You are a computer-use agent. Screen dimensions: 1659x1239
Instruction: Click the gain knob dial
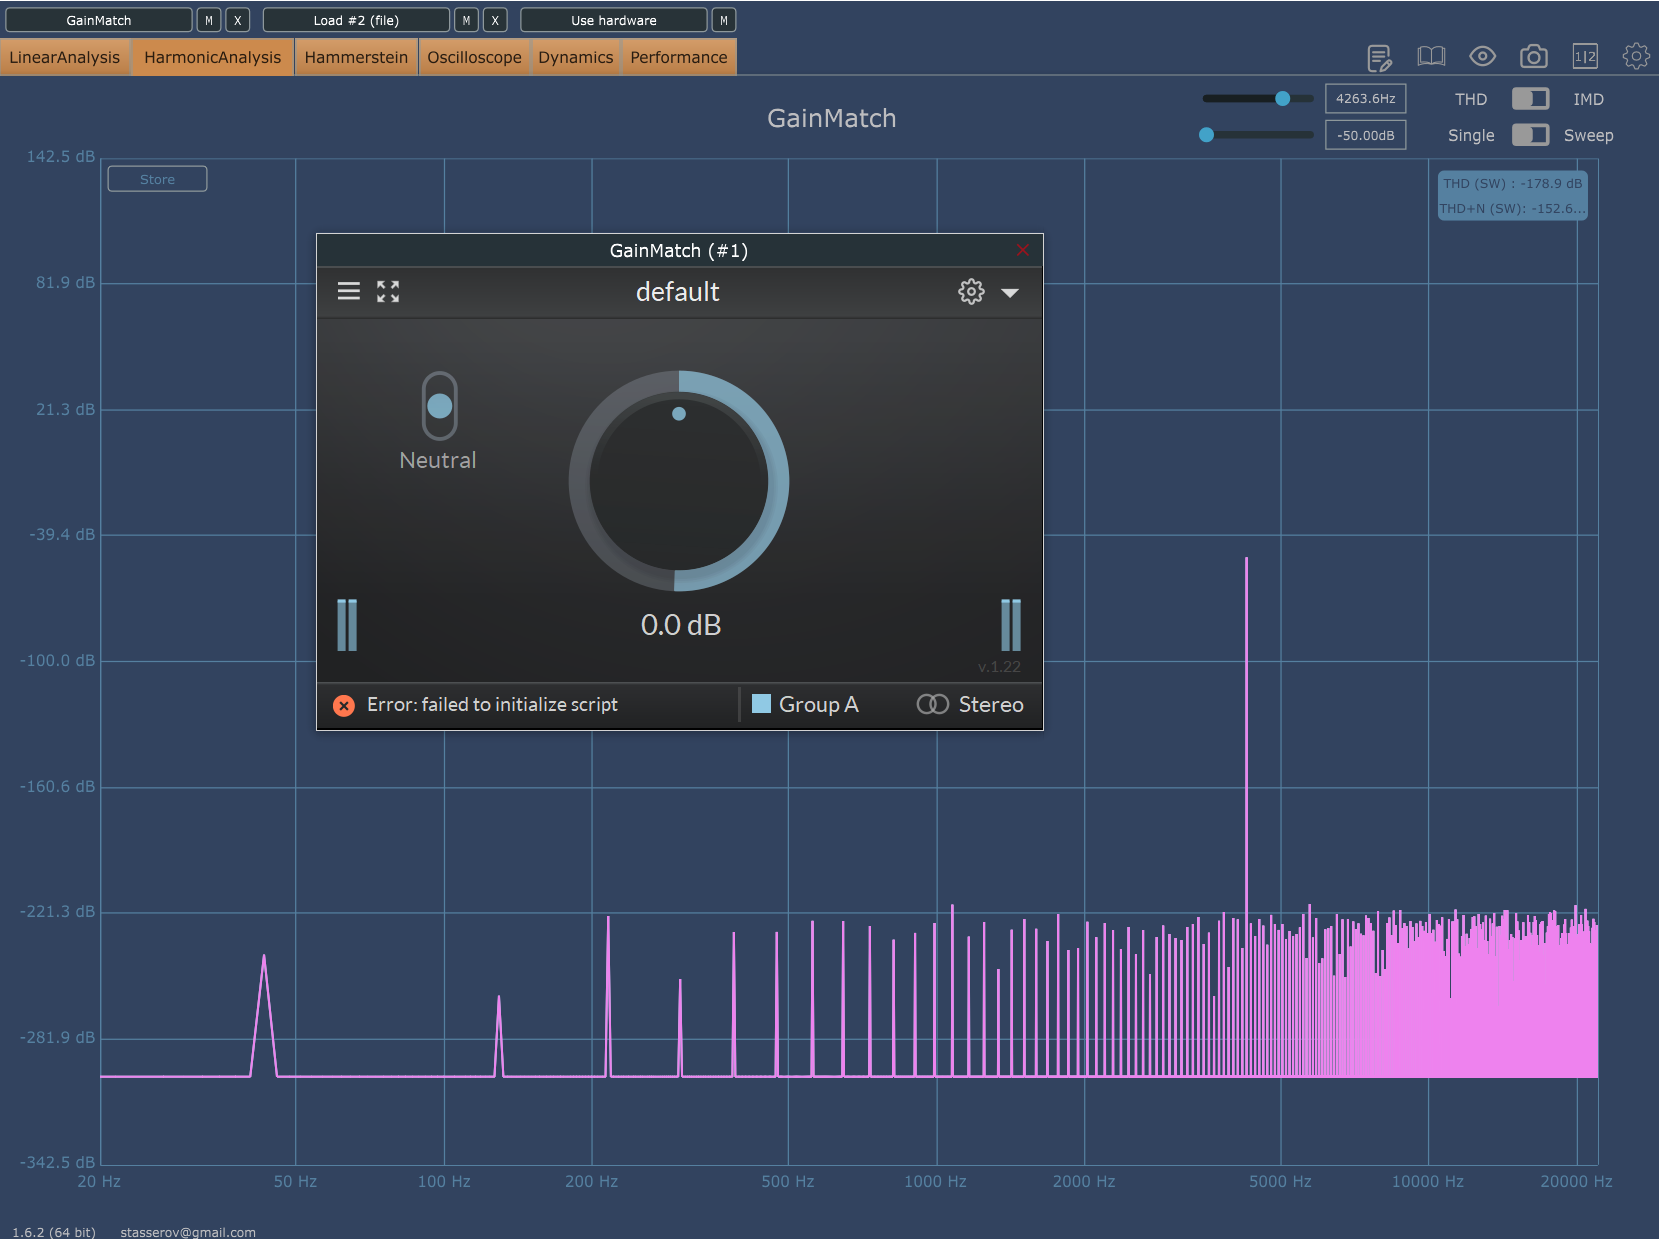[x=679, y=481]
